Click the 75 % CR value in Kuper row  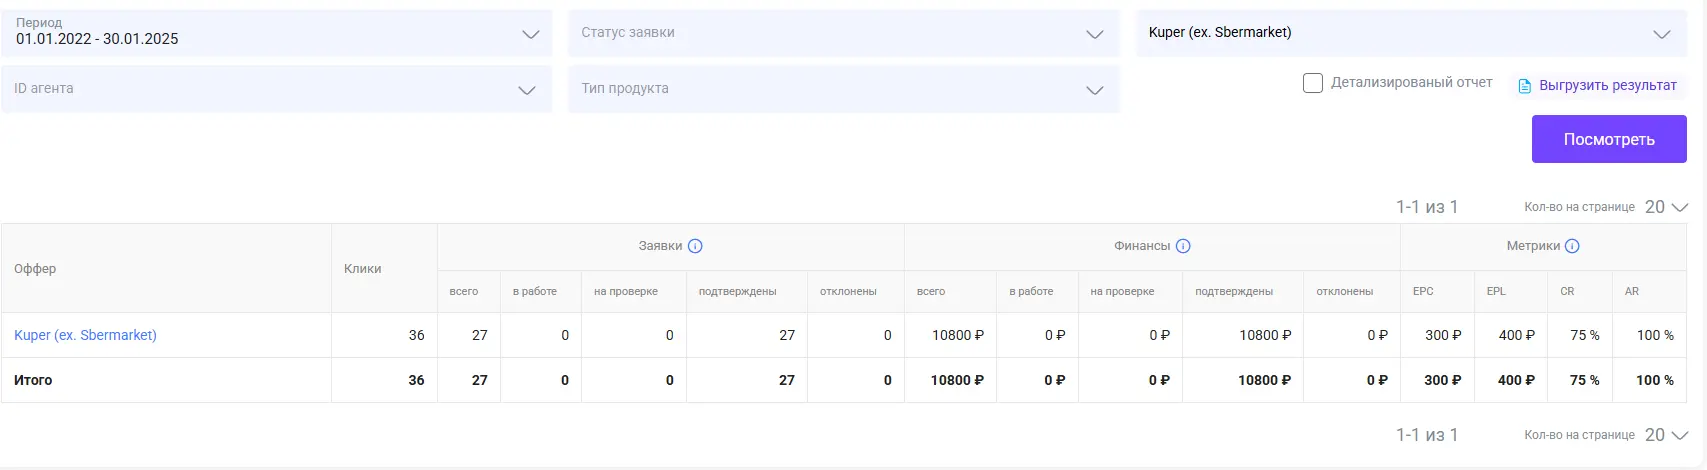point(1584,335)
